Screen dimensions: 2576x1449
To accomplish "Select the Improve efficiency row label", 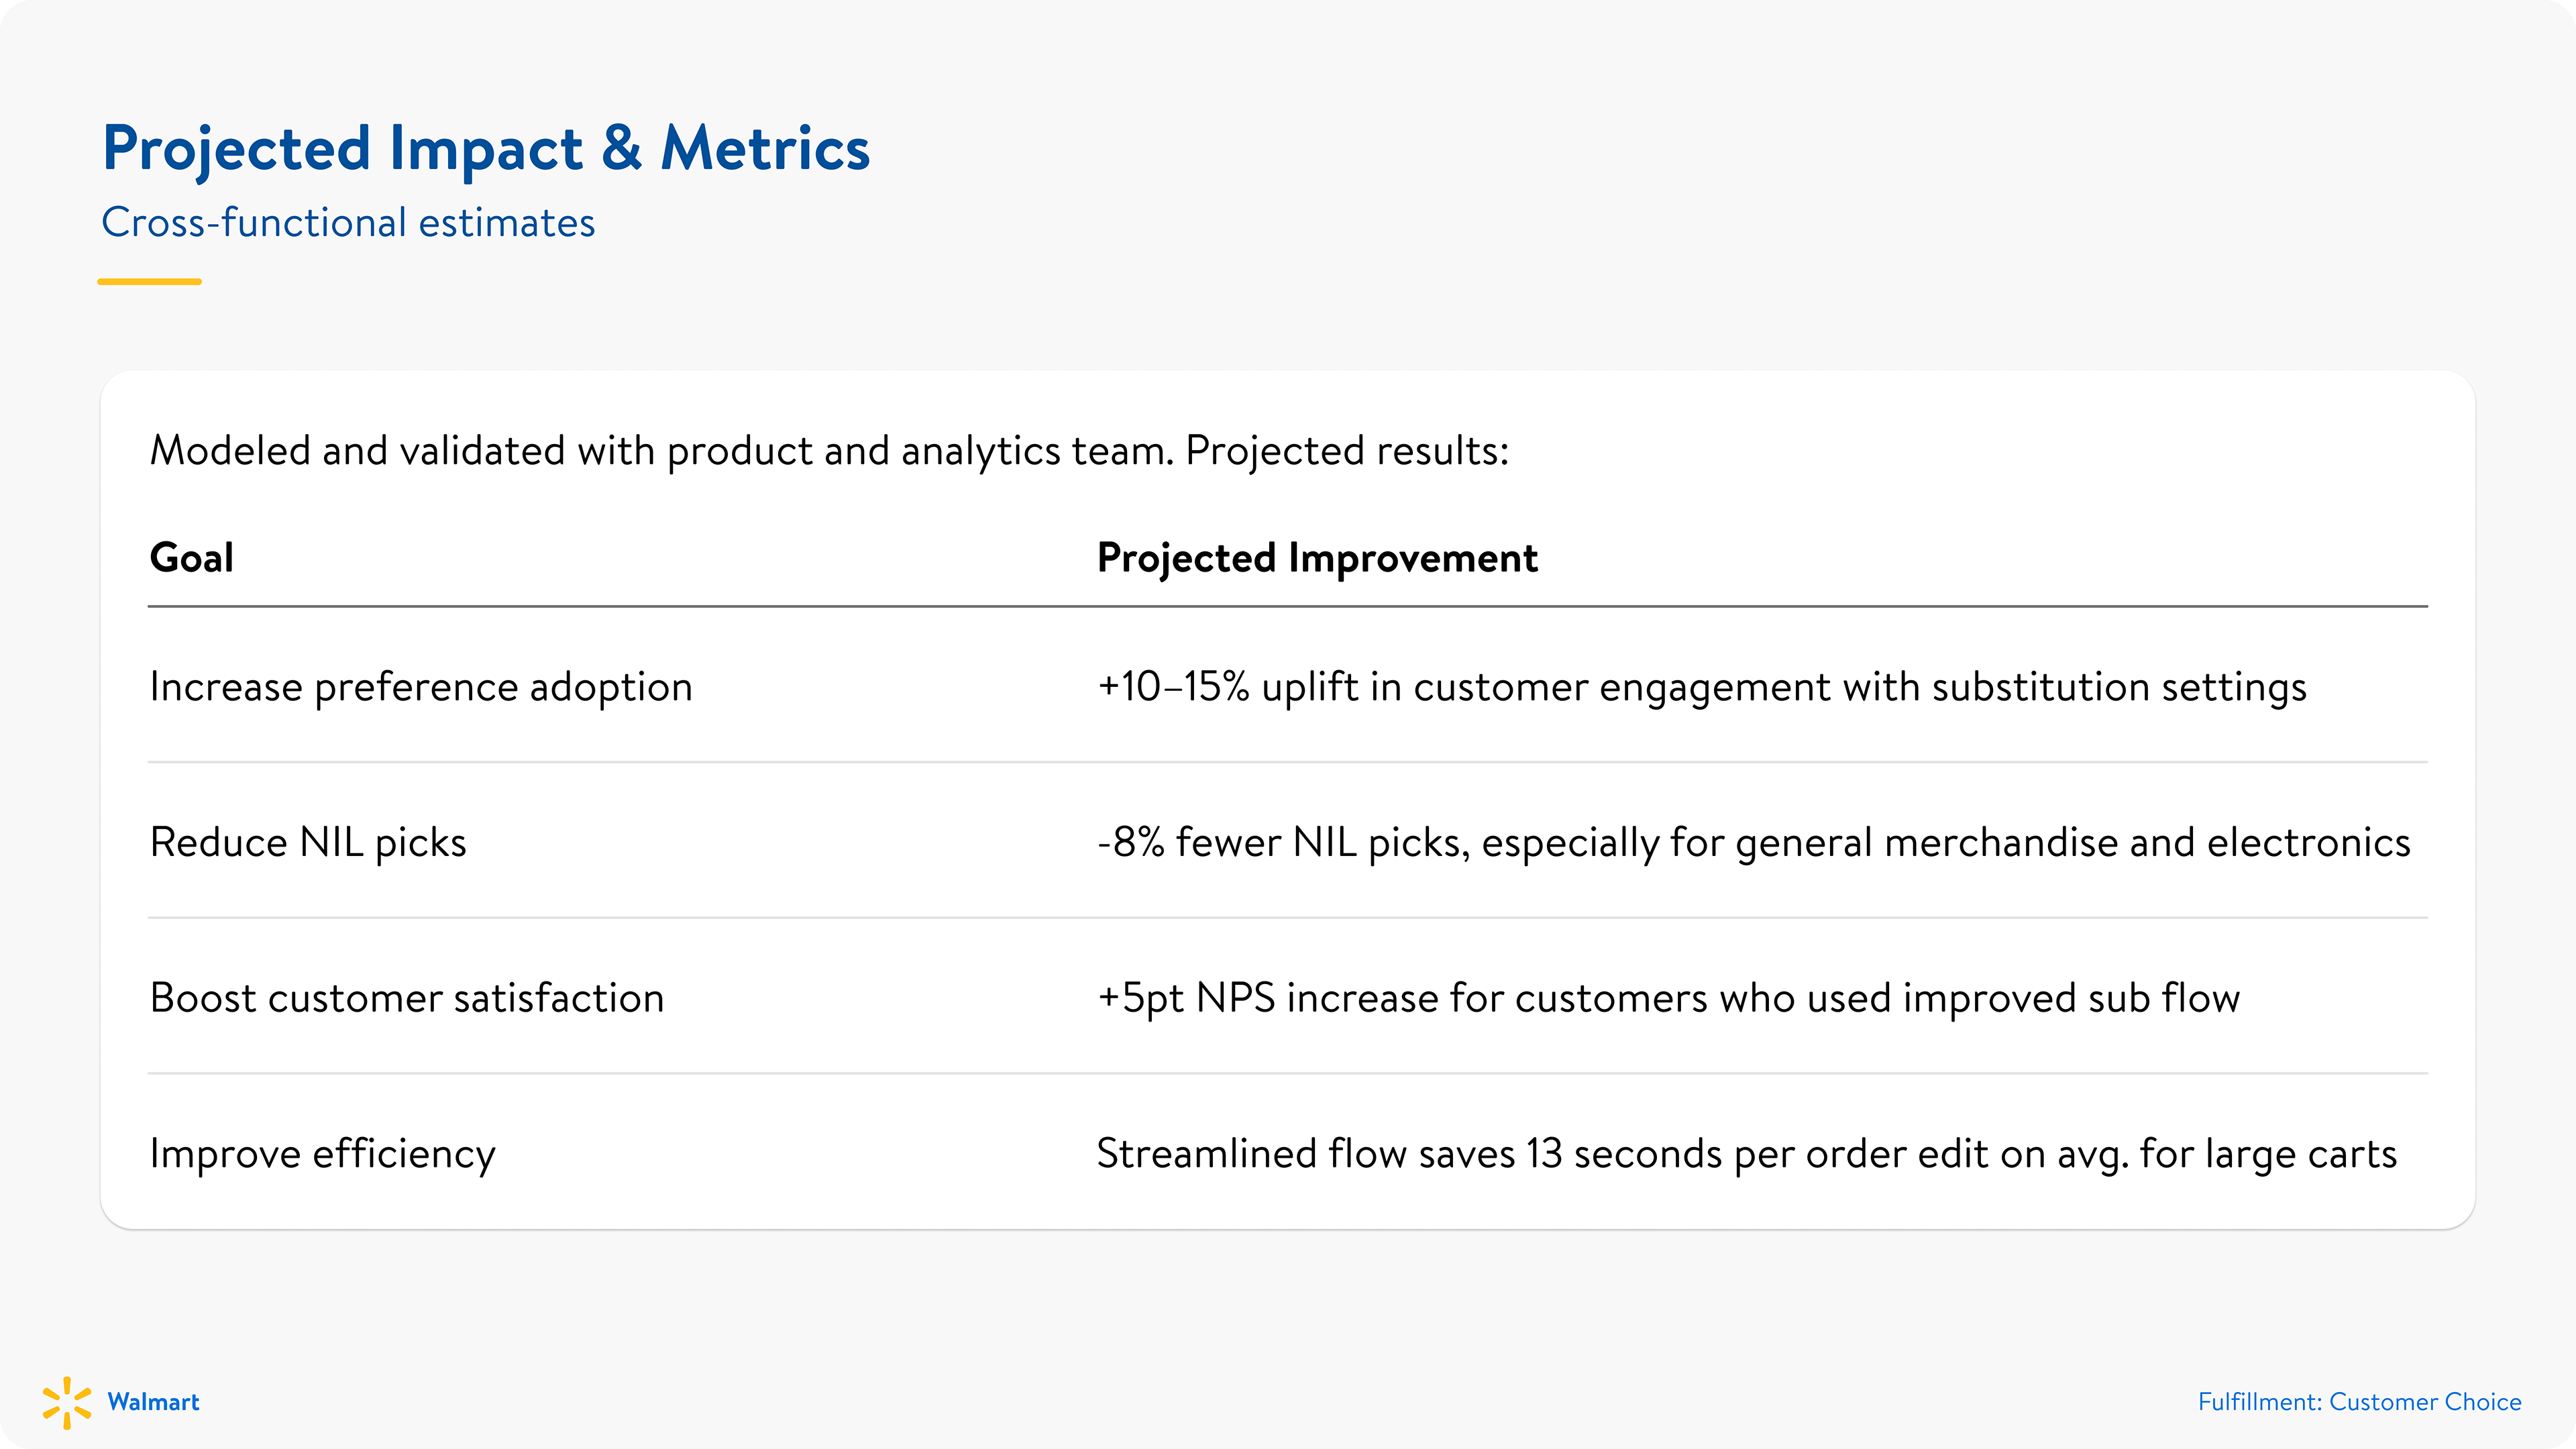I will coord(322,1154).
